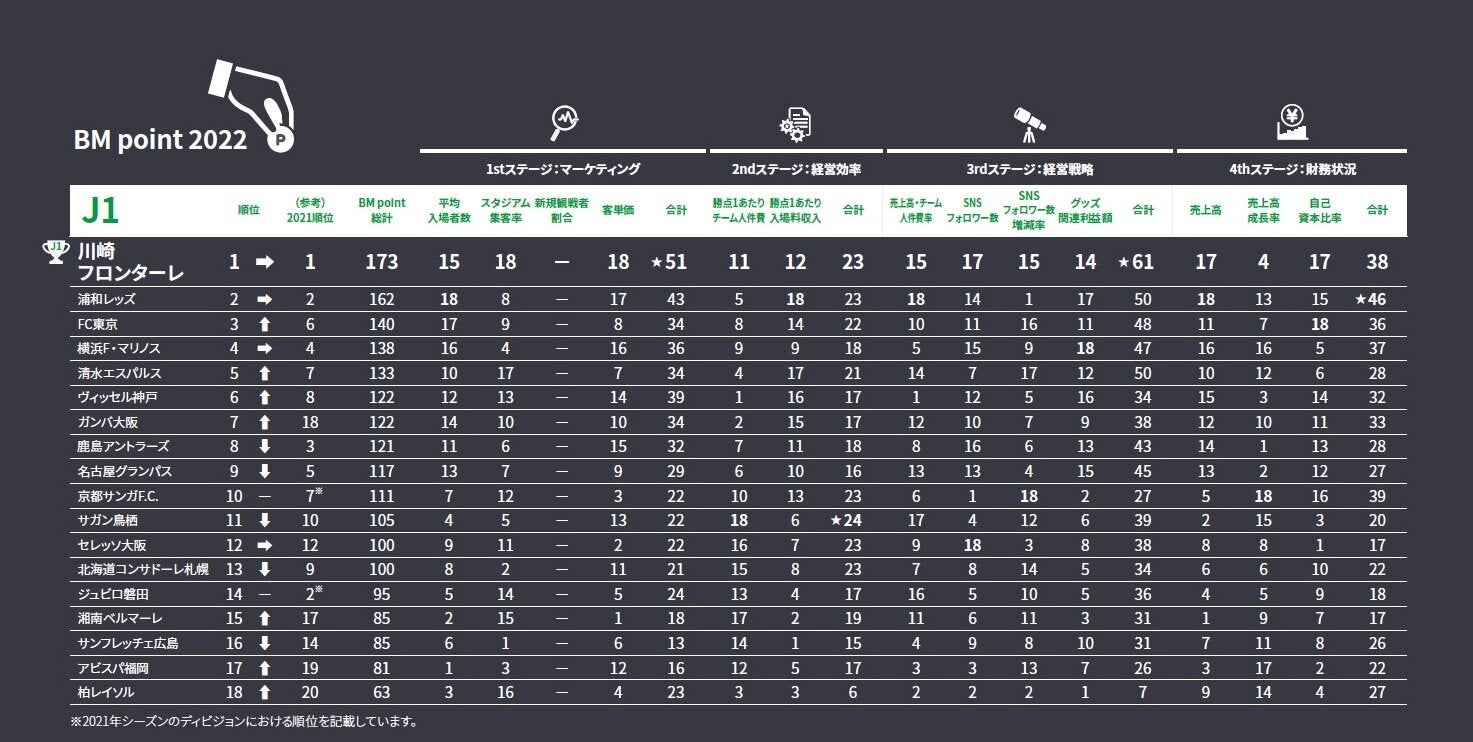This screenshot has width=1473, height=742.
Task: Click the trophy icon beside 川崎フロンターレ
Action: click(56, 252)
